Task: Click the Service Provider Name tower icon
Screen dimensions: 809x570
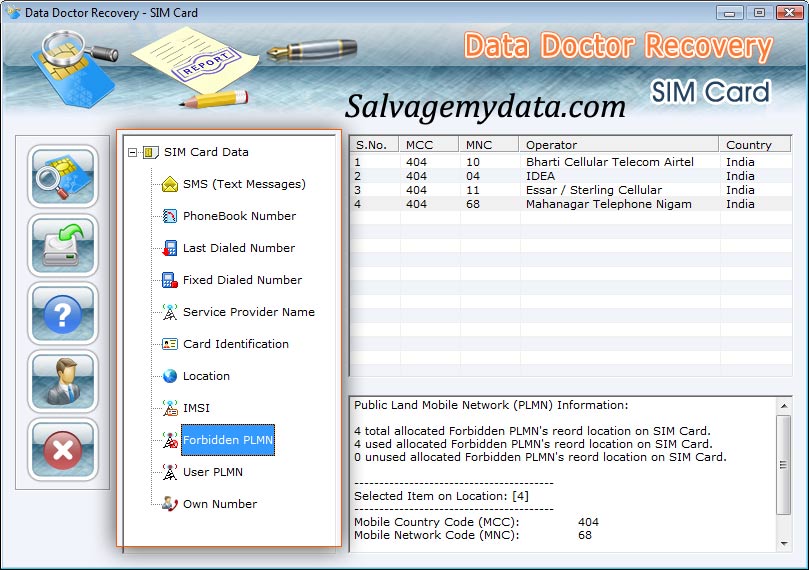Action: click(x=170, y=312)
